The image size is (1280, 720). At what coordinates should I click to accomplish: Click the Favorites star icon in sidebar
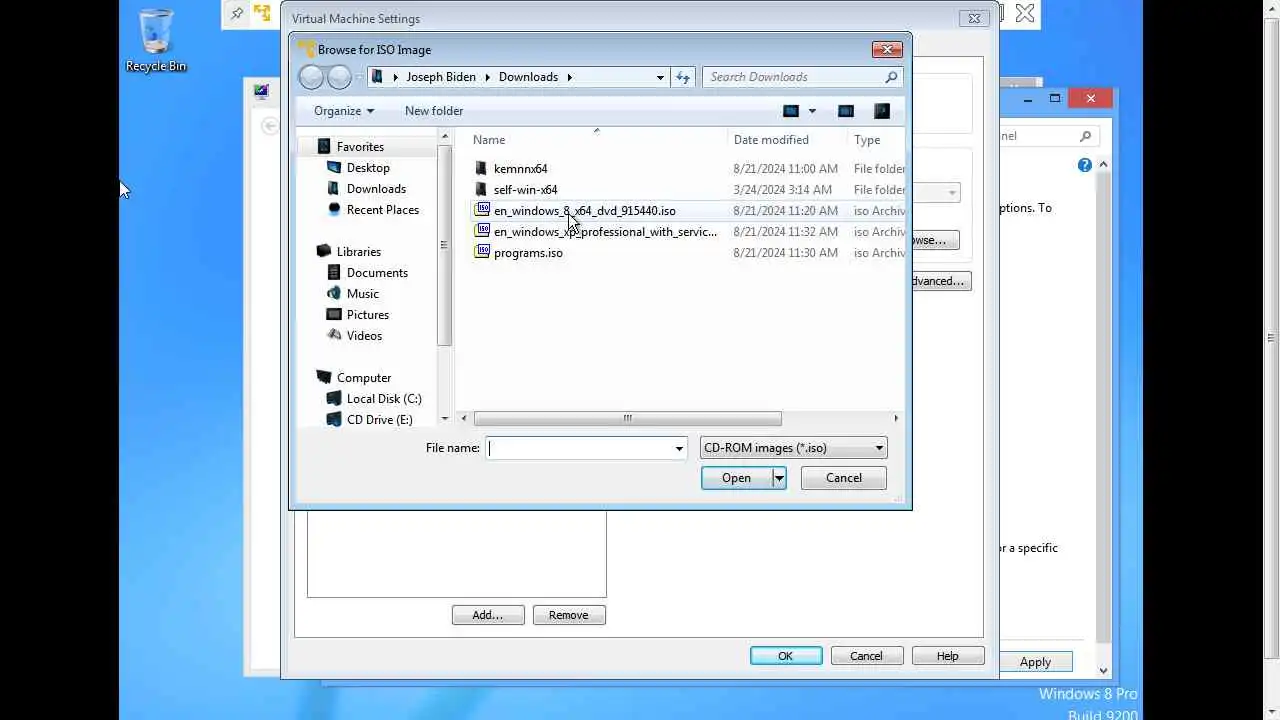(x=323, y=147)
